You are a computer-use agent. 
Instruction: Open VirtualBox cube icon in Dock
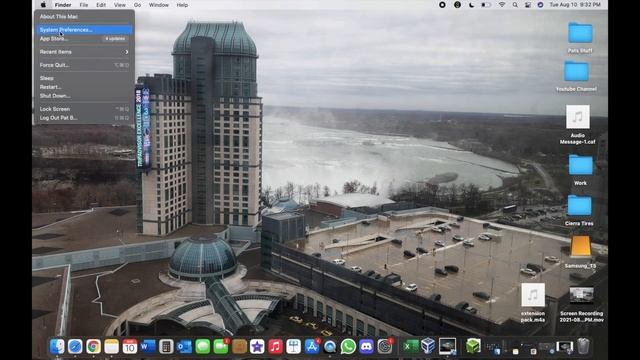(428, 347)
